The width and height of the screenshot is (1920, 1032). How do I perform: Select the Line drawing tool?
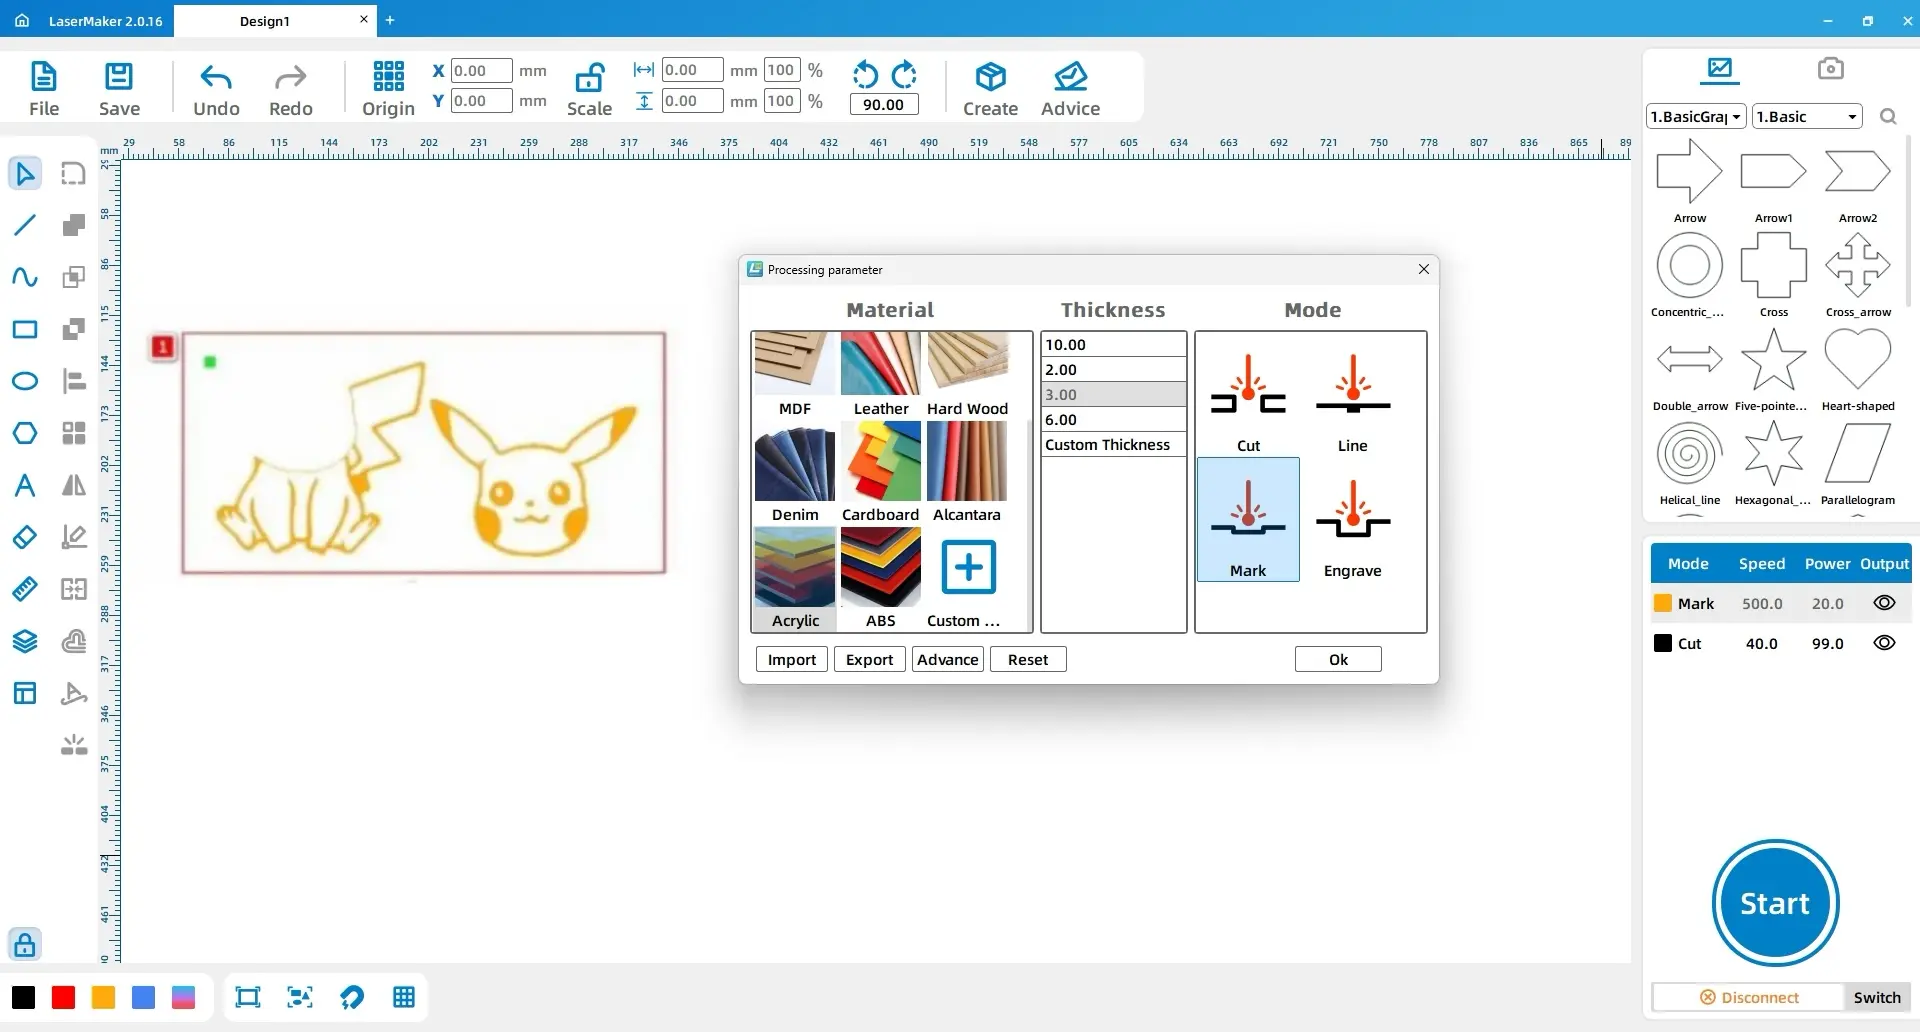(25, 225)
